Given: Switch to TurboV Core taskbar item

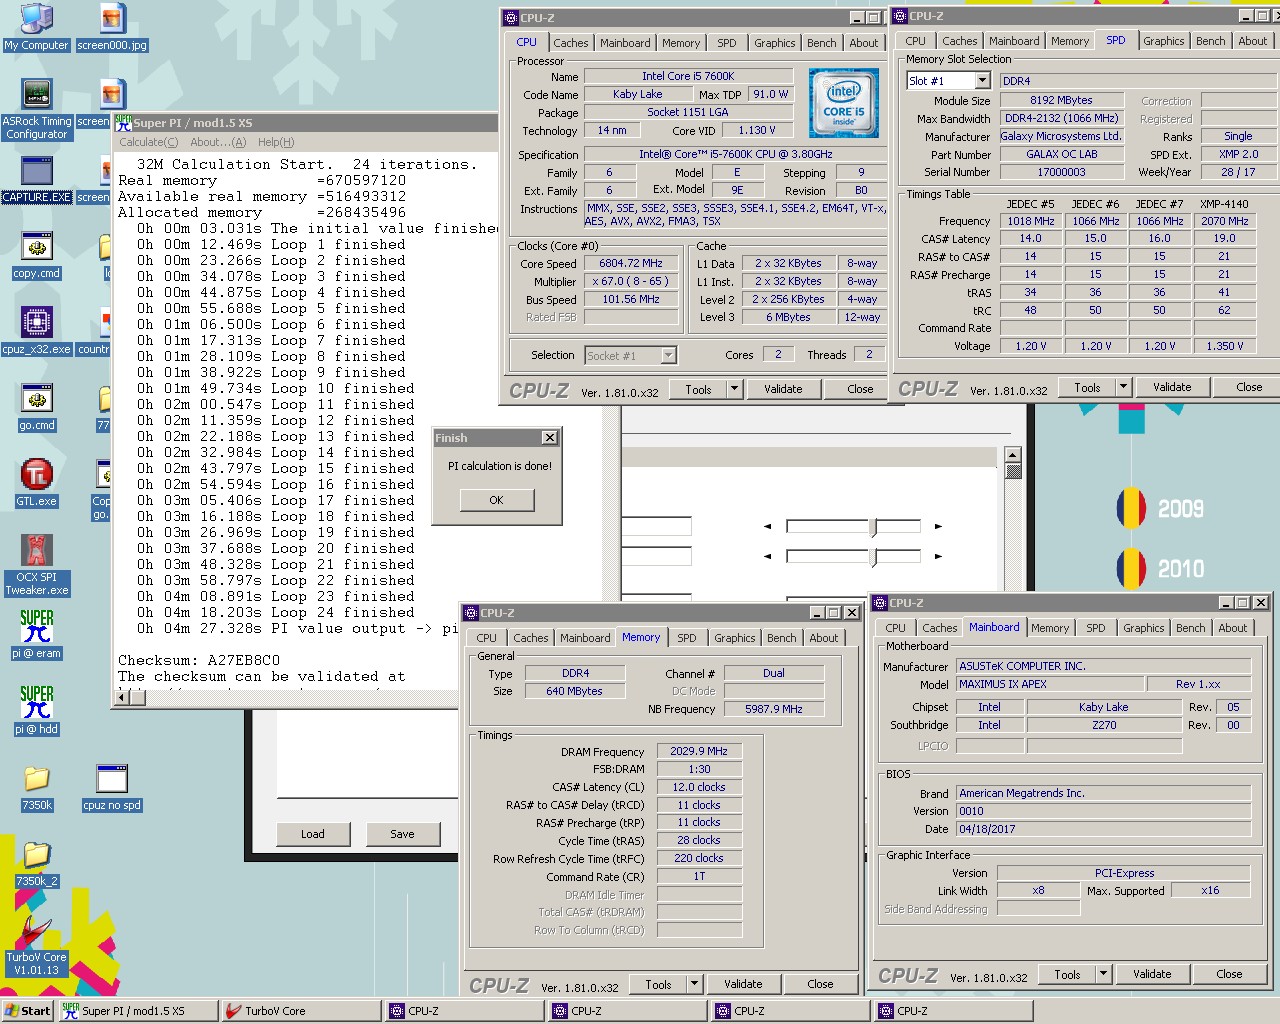Looking at the screenshot, I should [x=301, y=1011].
